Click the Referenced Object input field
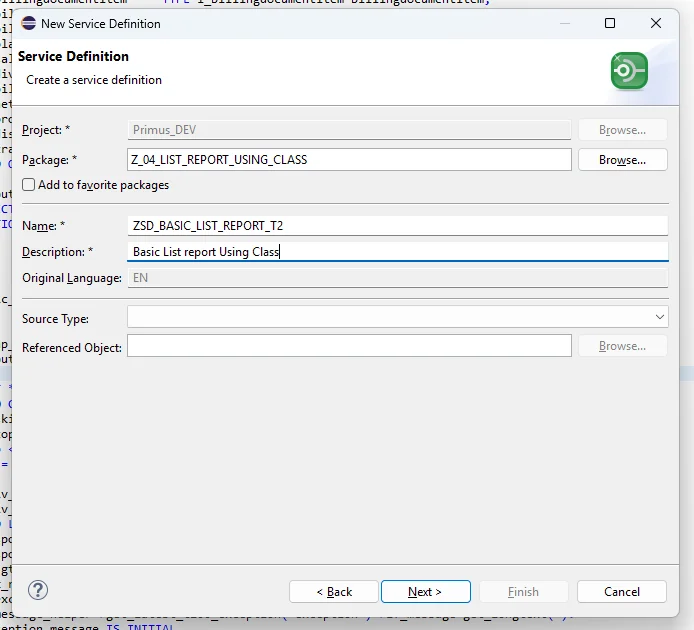The height and width of the screenshot is (630, 694). coord(350,346)
